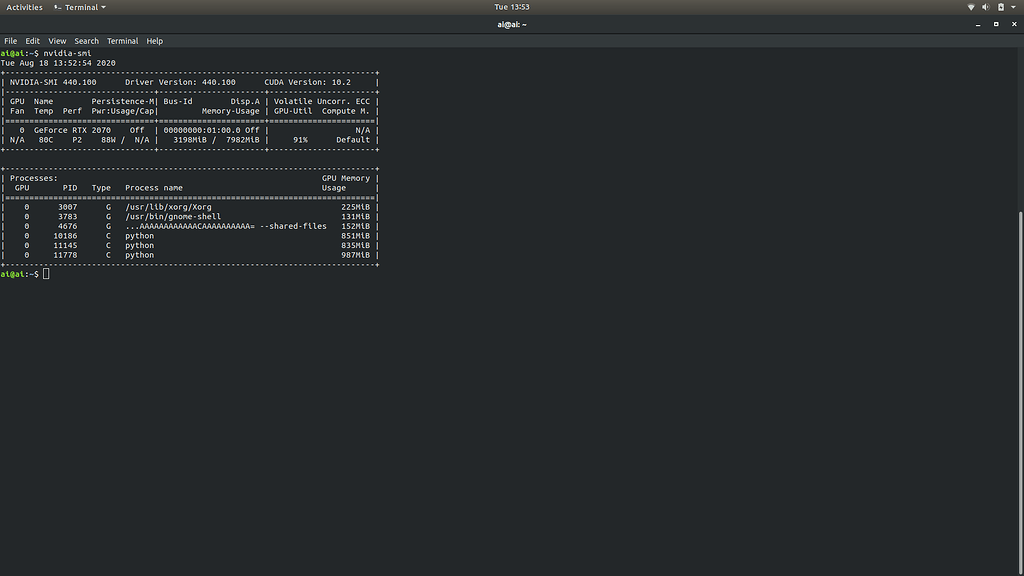This screenshot has width=1024, height=576.
Task: Click the volume speaker icon
Action: point(986,7)
